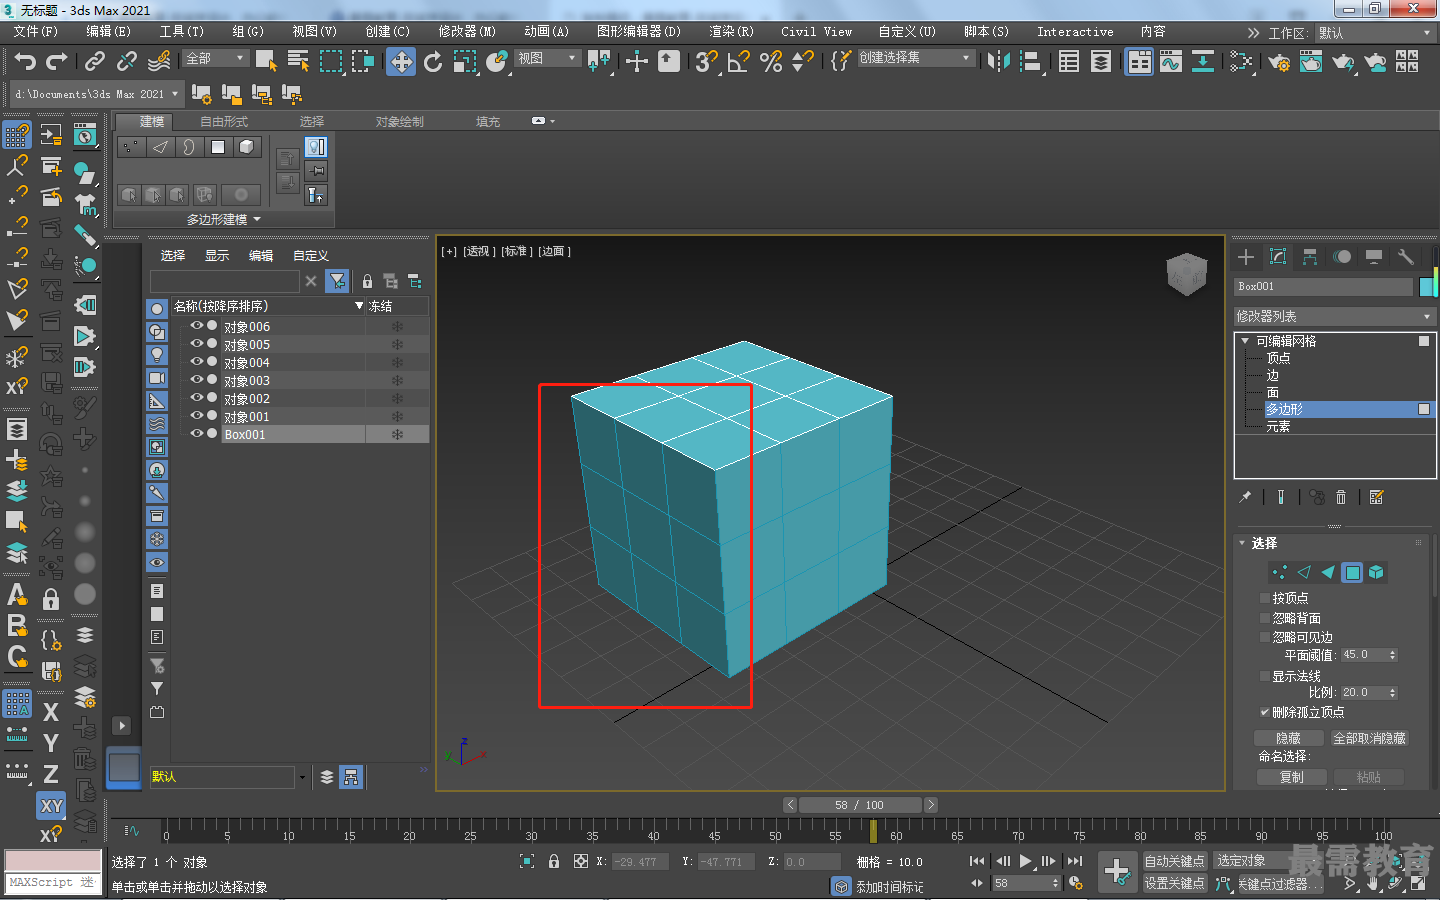Click the ViewCube in viewport
The image size is (1440, 900).
point(1187,274)
